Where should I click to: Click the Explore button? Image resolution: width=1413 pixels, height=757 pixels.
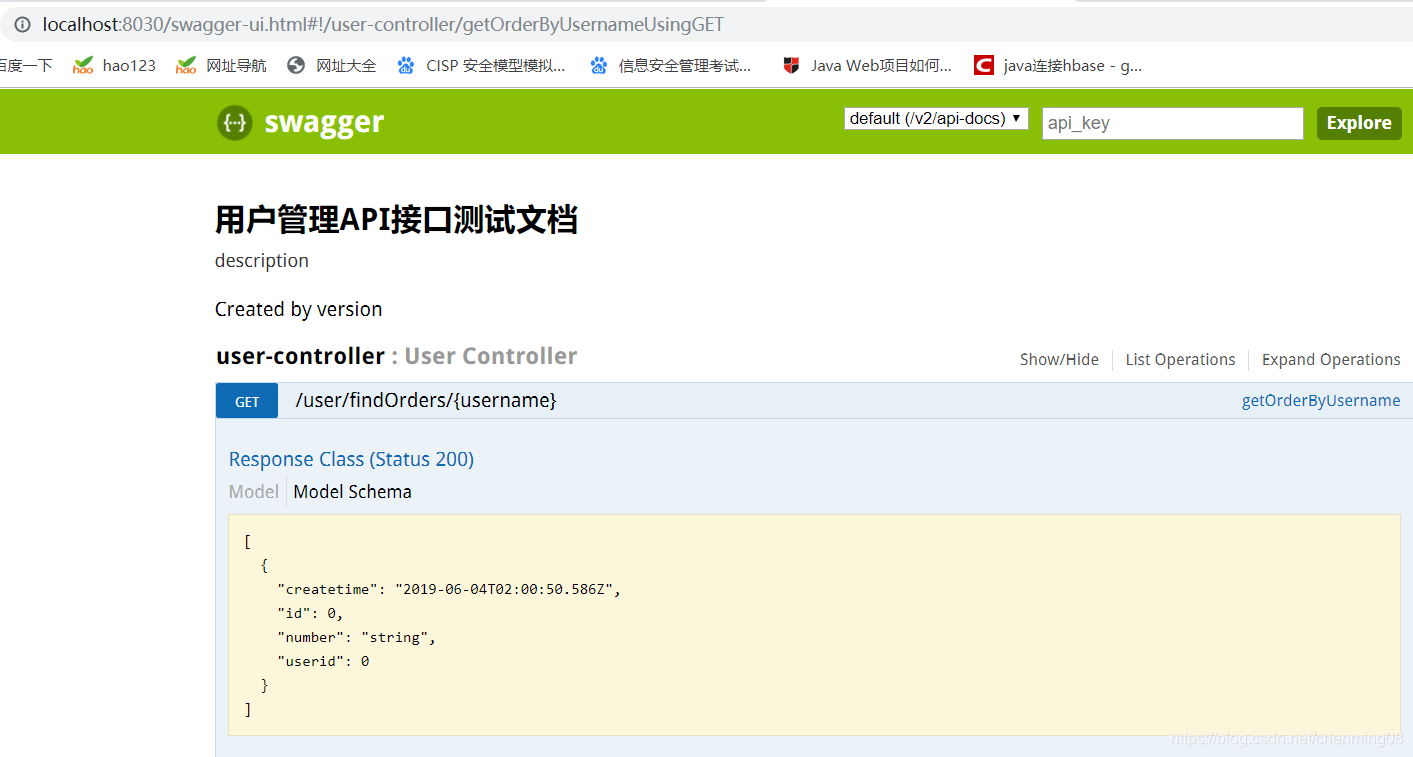coord(1359,123)
